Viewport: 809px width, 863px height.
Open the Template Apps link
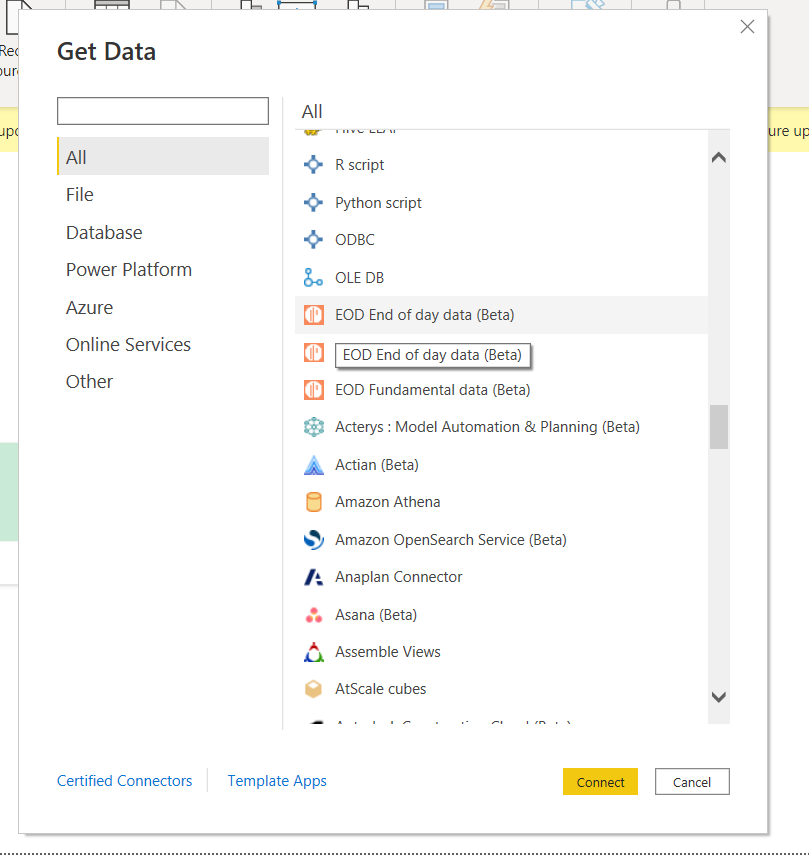(x=277, y=781)
